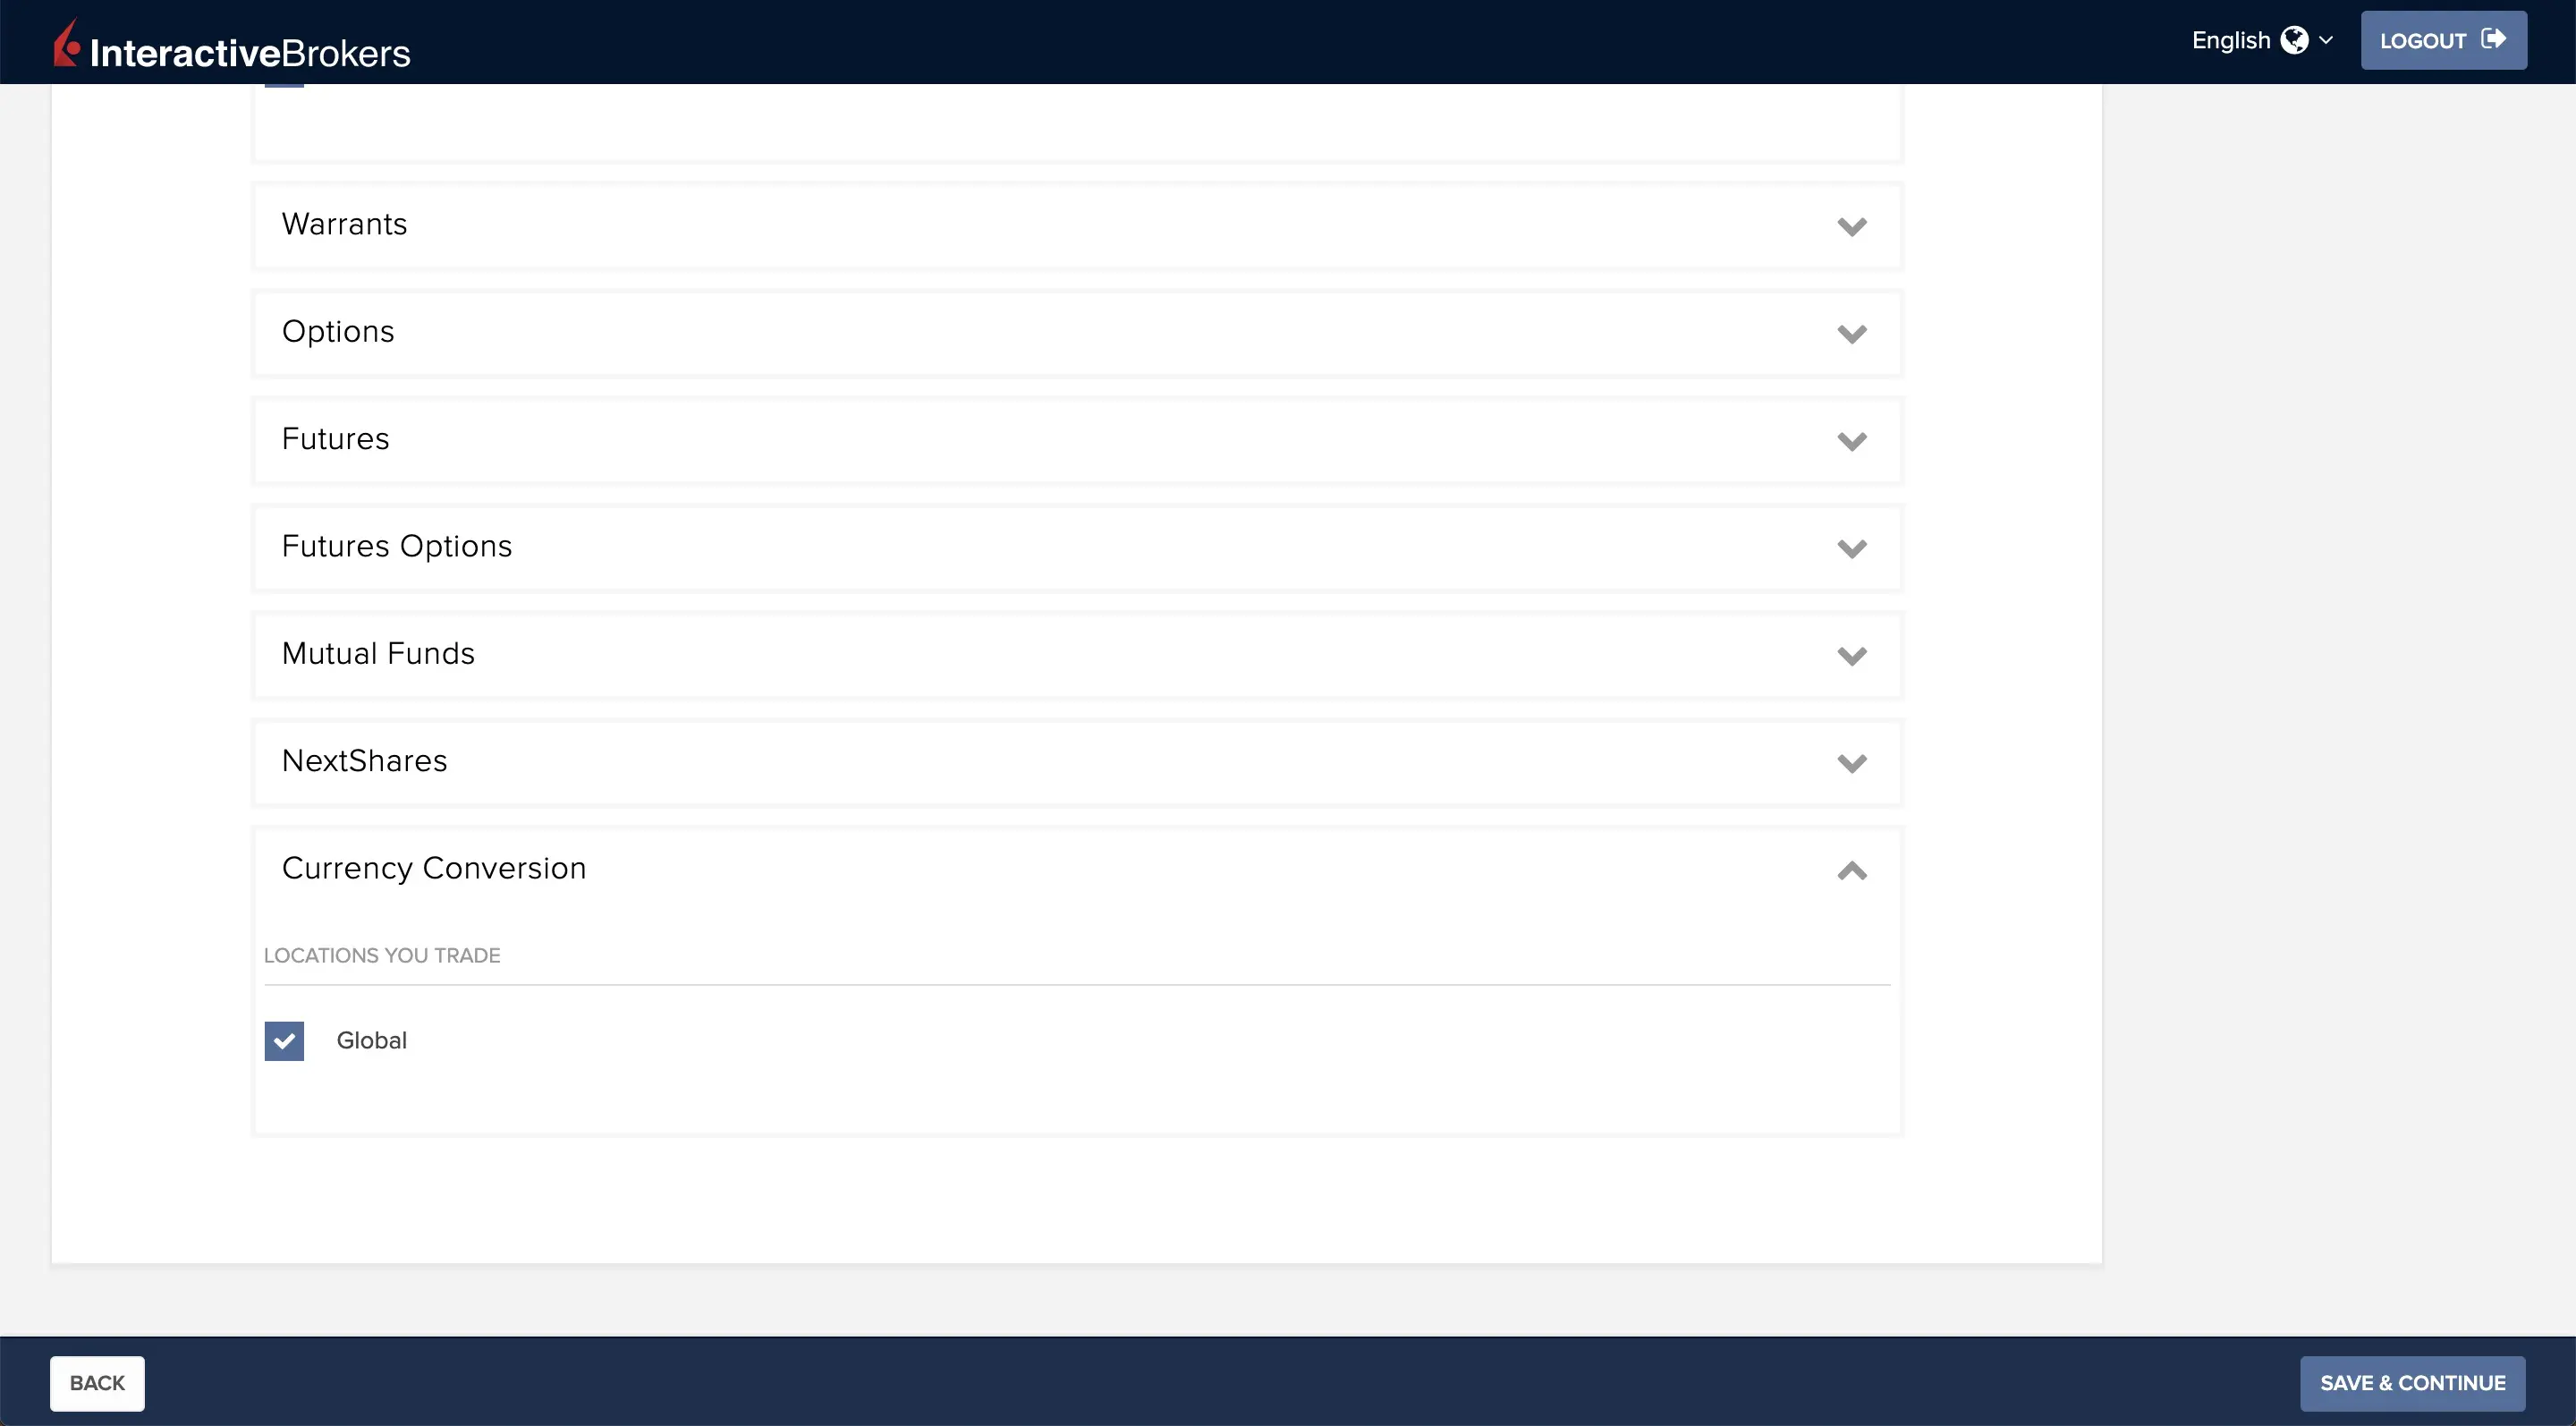The width and height of the screenshot is (2576, 1426).
Task: Expand the NextShares chevron
Action: coord(1852,764)
